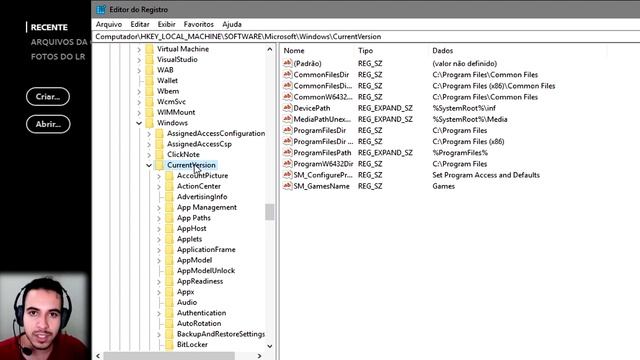640x360 pixels.
Task: Click tree vertical scrollbar thumb
Action: coord(269,212)
